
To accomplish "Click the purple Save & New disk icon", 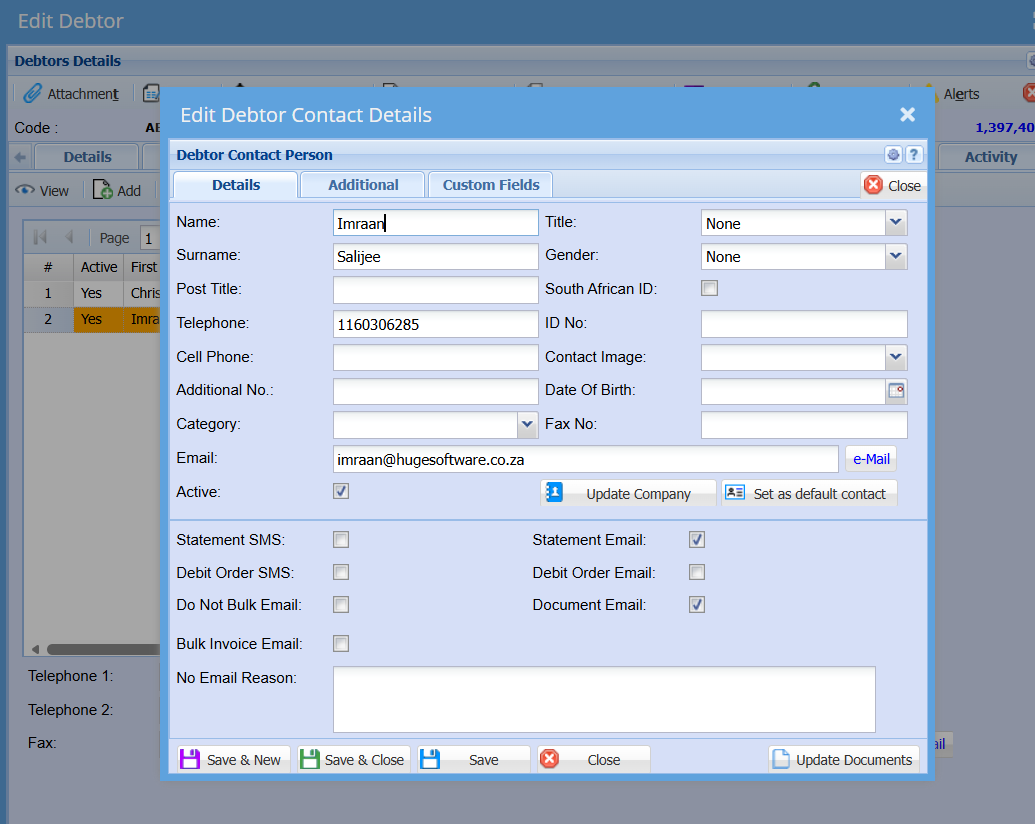I will (x=190, y=759).
